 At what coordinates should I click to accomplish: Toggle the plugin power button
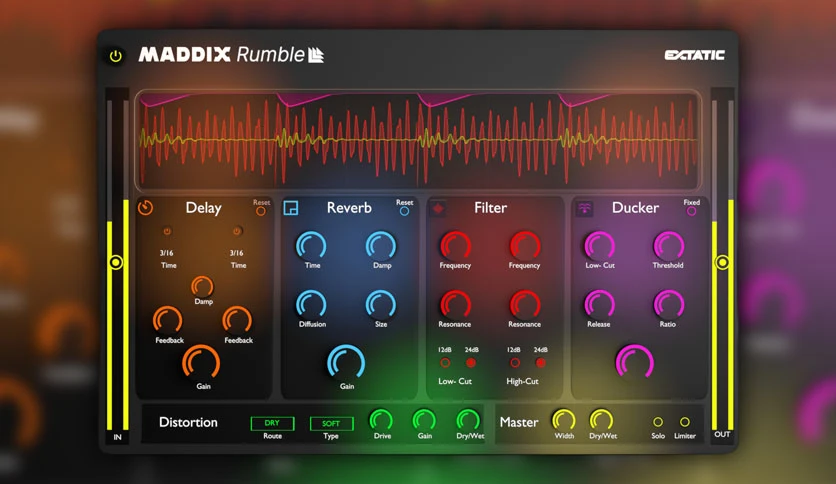click(116, 56)
